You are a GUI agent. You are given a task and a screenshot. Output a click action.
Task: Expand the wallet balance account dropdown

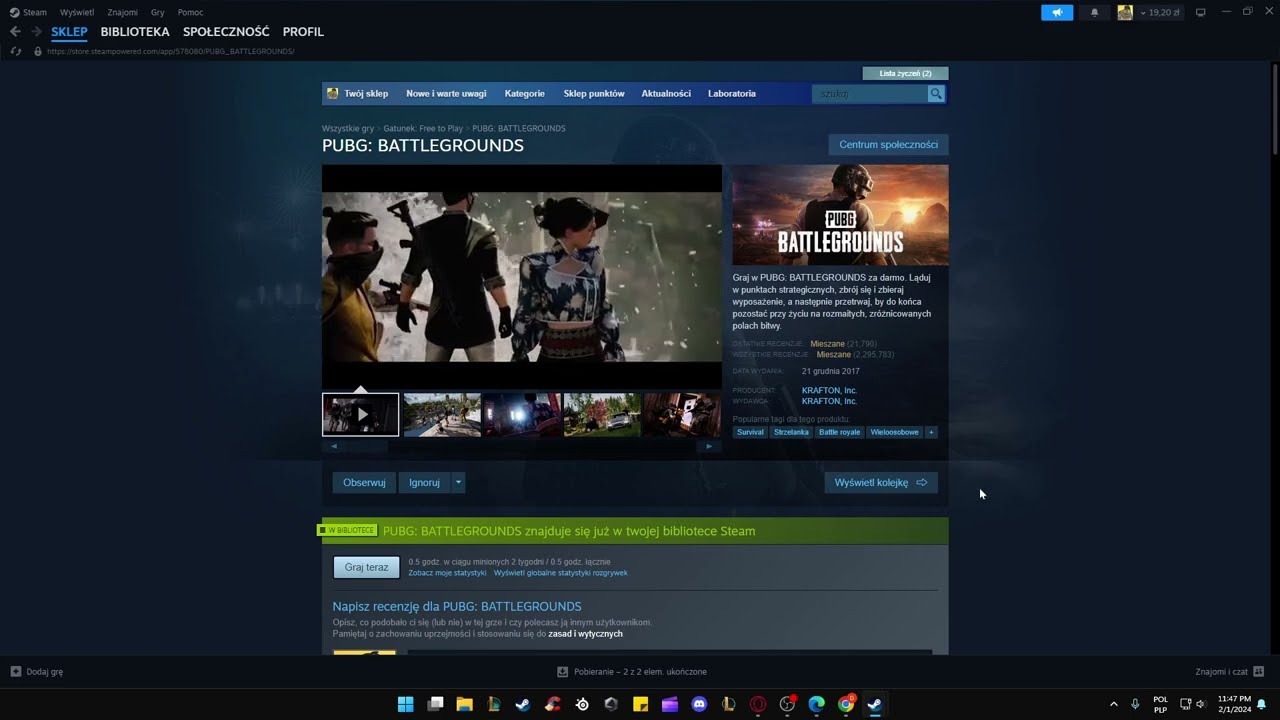pos(1159,12)
